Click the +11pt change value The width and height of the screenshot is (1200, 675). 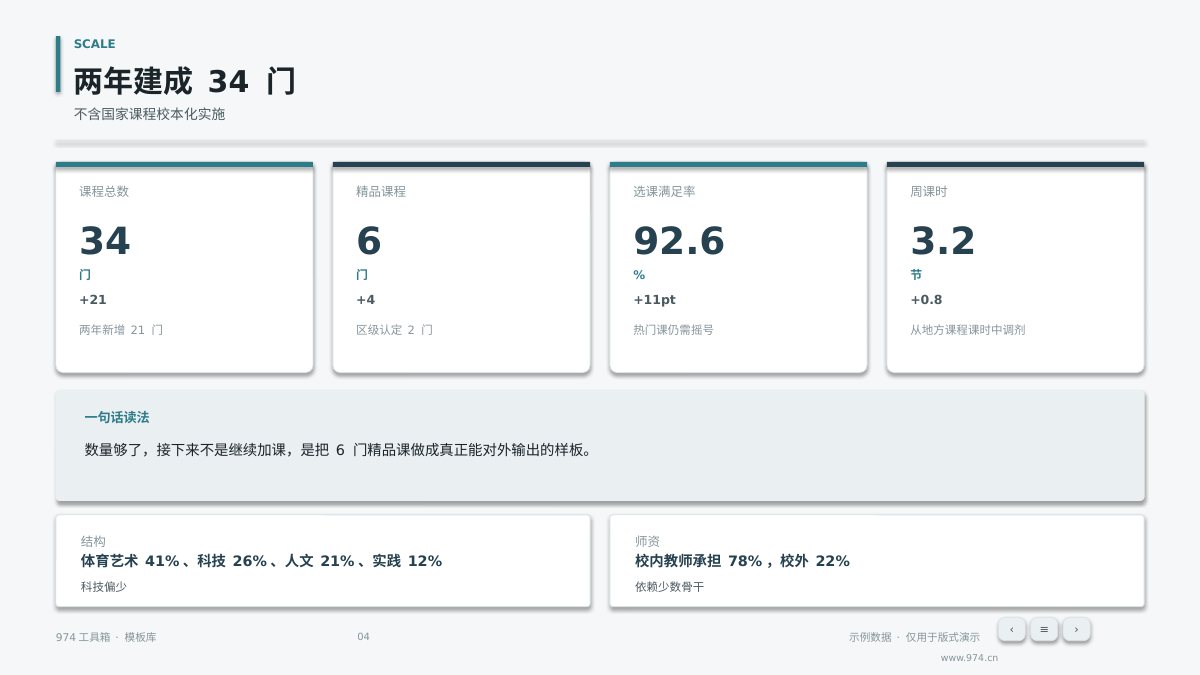[x=655, y=300]
